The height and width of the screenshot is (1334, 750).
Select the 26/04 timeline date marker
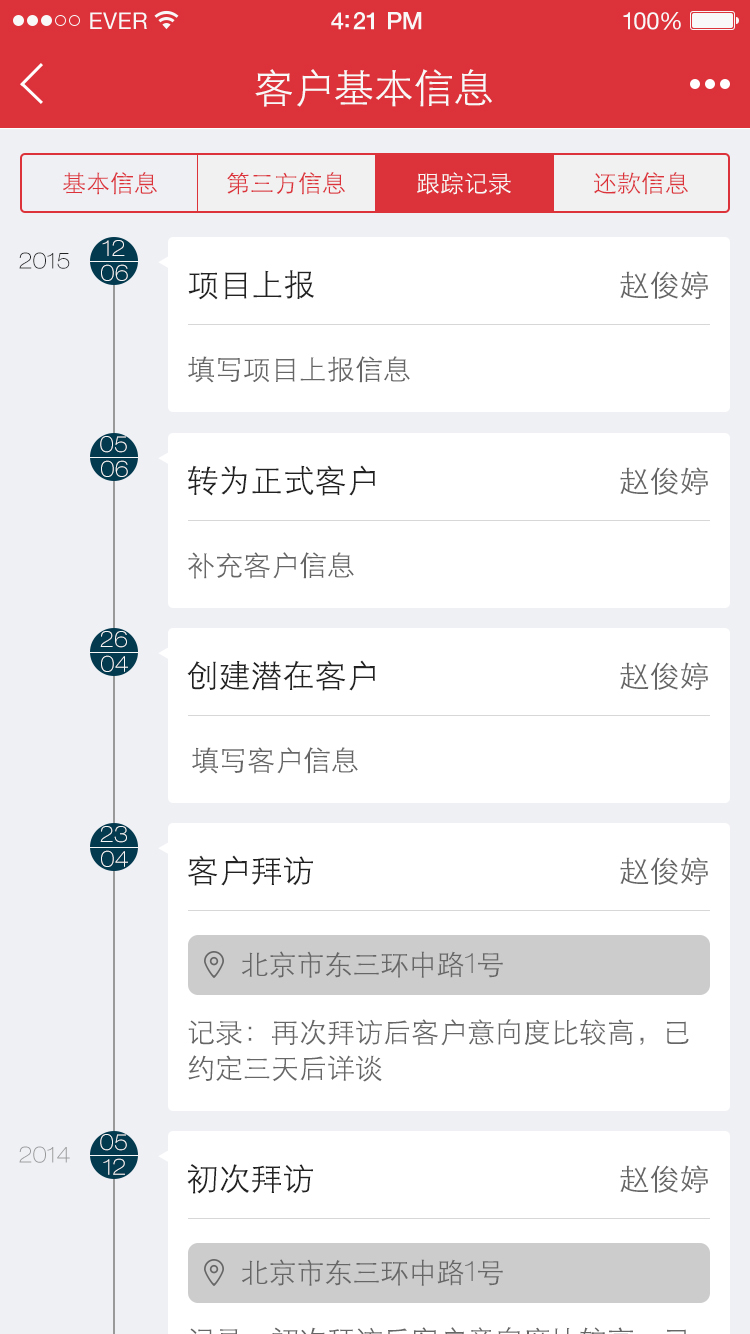click(114, 652)
